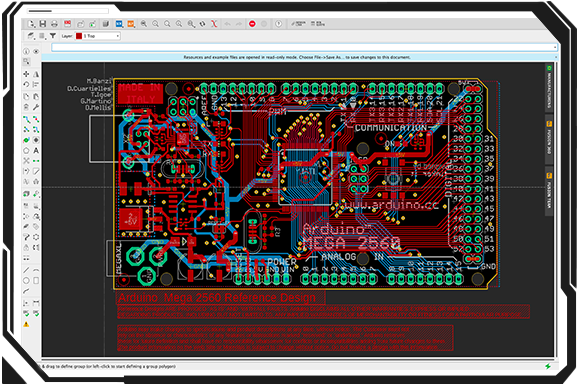Save the board with the floppy icon
The image size is (577, 385).
43,24
